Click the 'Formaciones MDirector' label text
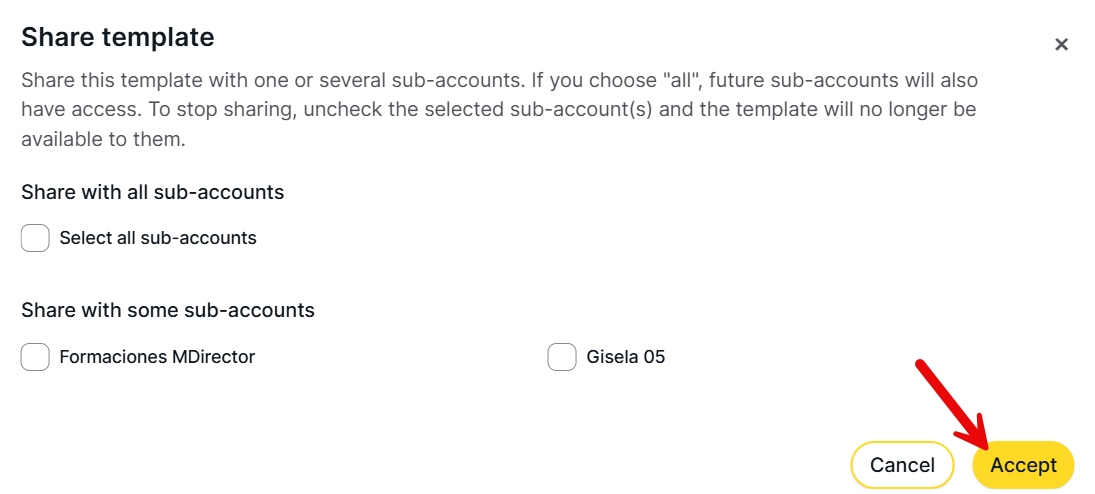 coord(157,357)
